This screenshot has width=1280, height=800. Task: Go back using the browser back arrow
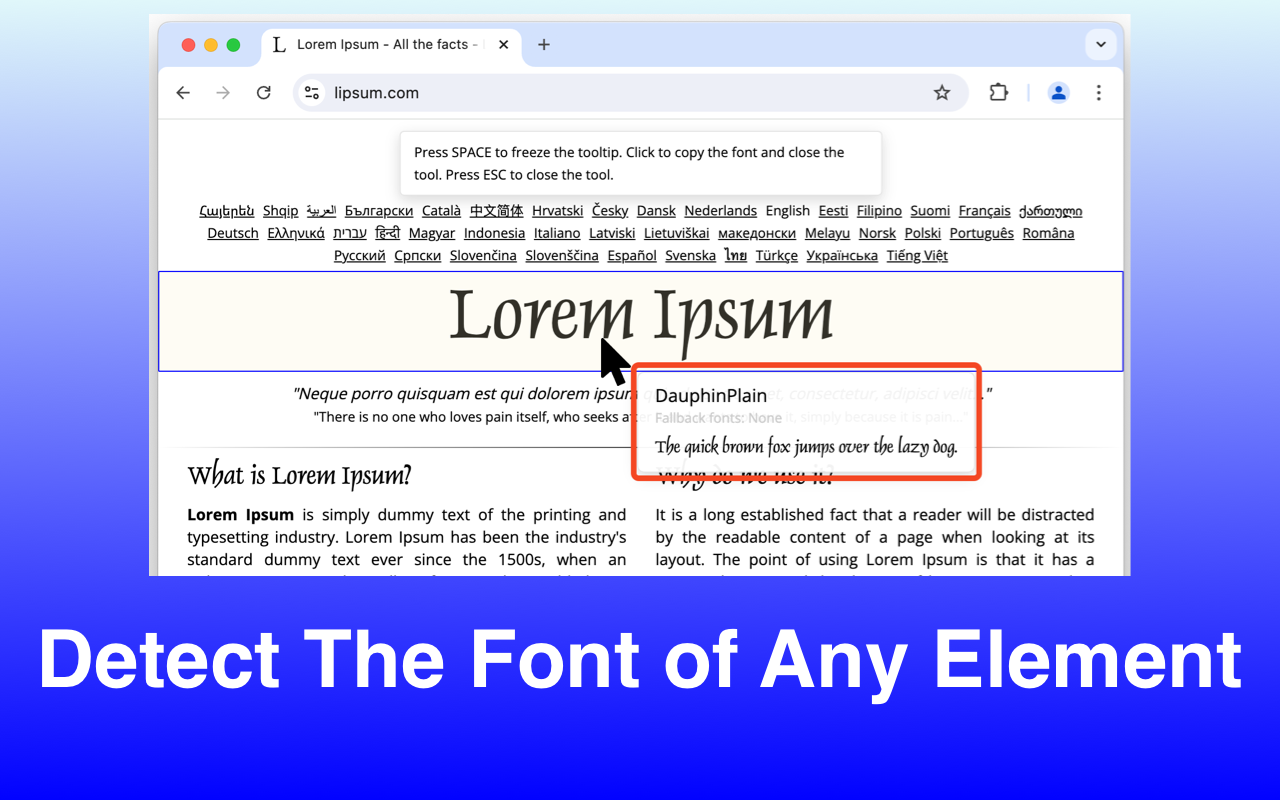183,93
